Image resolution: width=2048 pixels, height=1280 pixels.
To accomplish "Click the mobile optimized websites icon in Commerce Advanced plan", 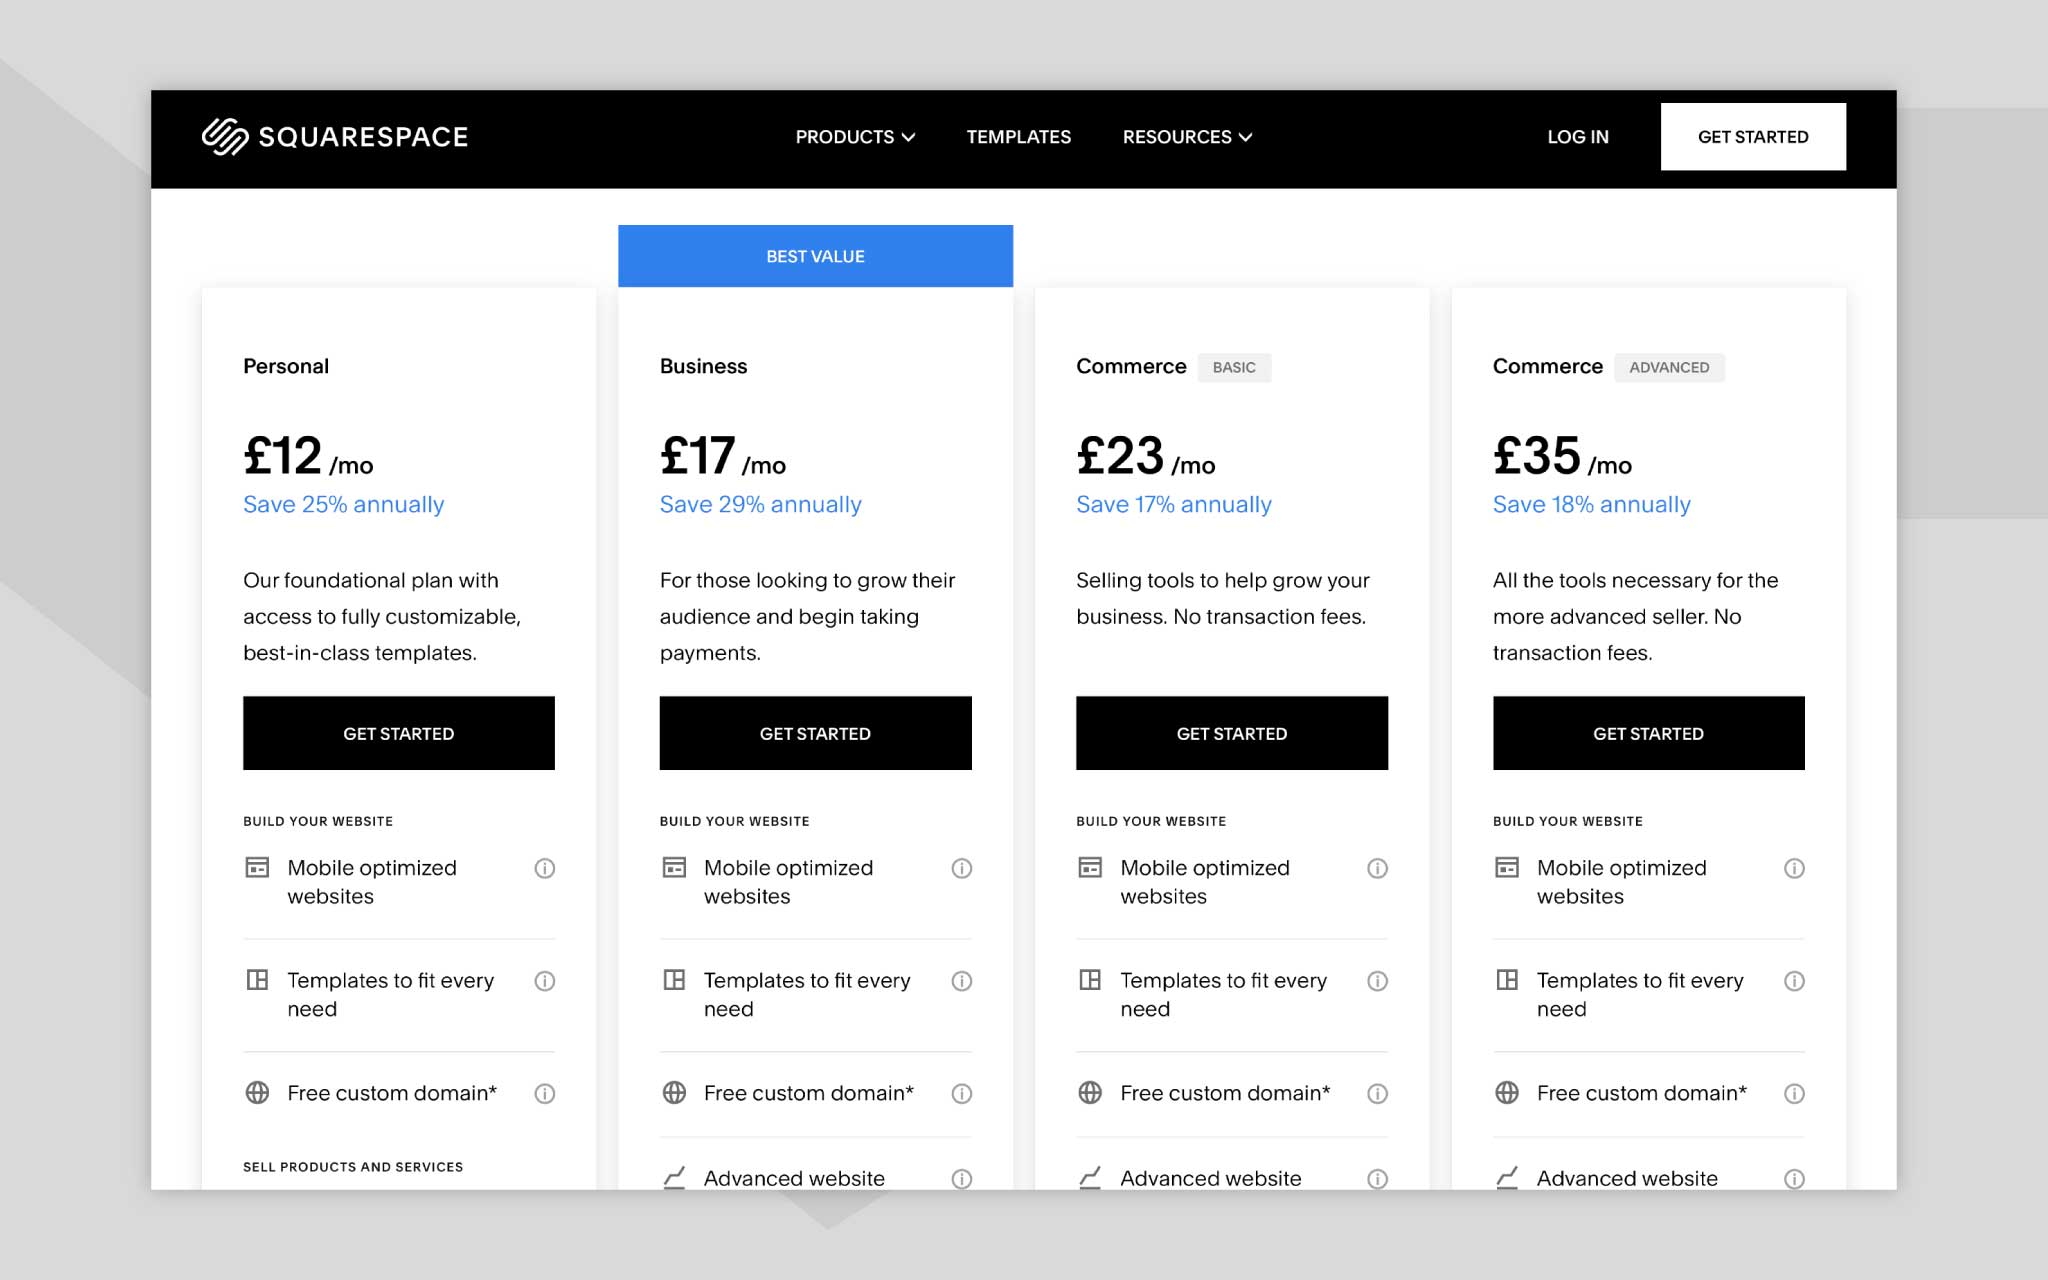I will point(1507,868).
